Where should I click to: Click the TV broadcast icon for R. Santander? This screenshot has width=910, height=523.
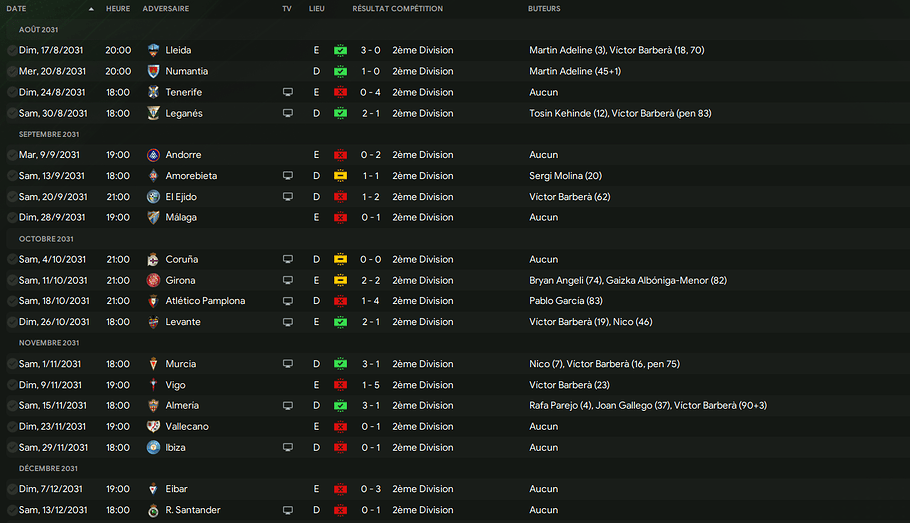[x=287, y=510]
